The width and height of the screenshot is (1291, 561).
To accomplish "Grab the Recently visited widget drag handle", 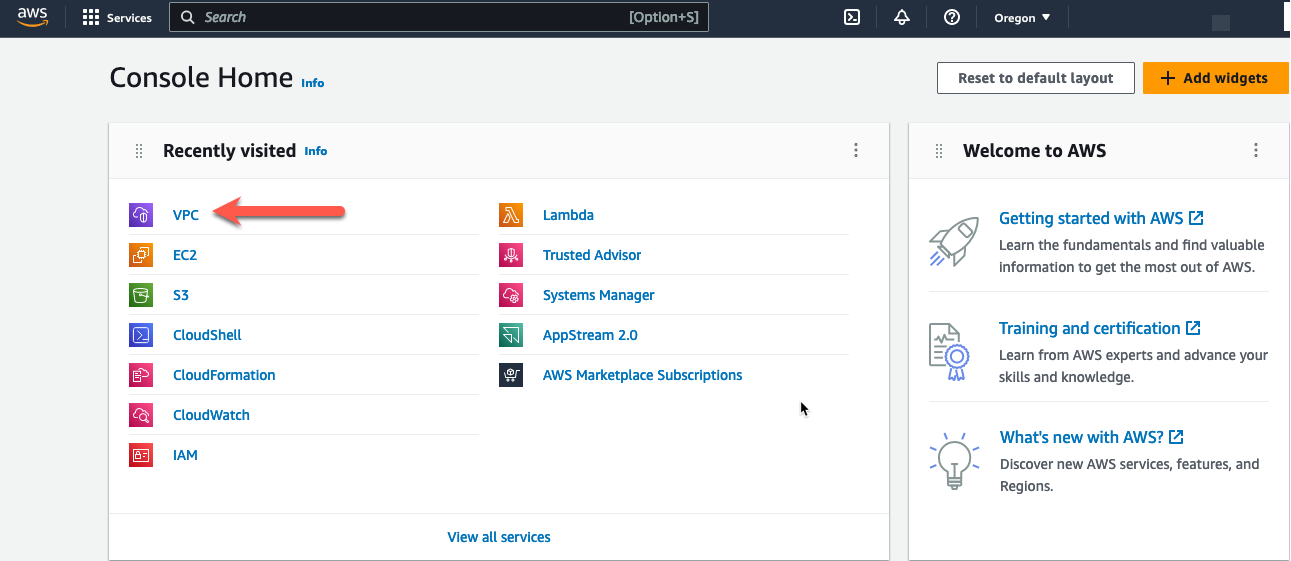I will tap(139, 151).
